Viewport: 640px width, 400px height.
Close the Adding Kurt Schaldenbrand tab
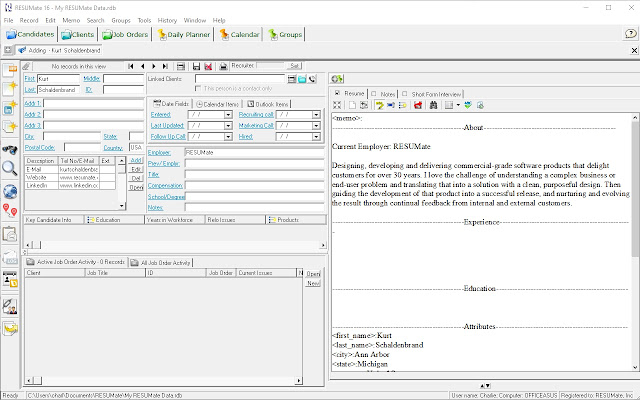pos(634,50)
